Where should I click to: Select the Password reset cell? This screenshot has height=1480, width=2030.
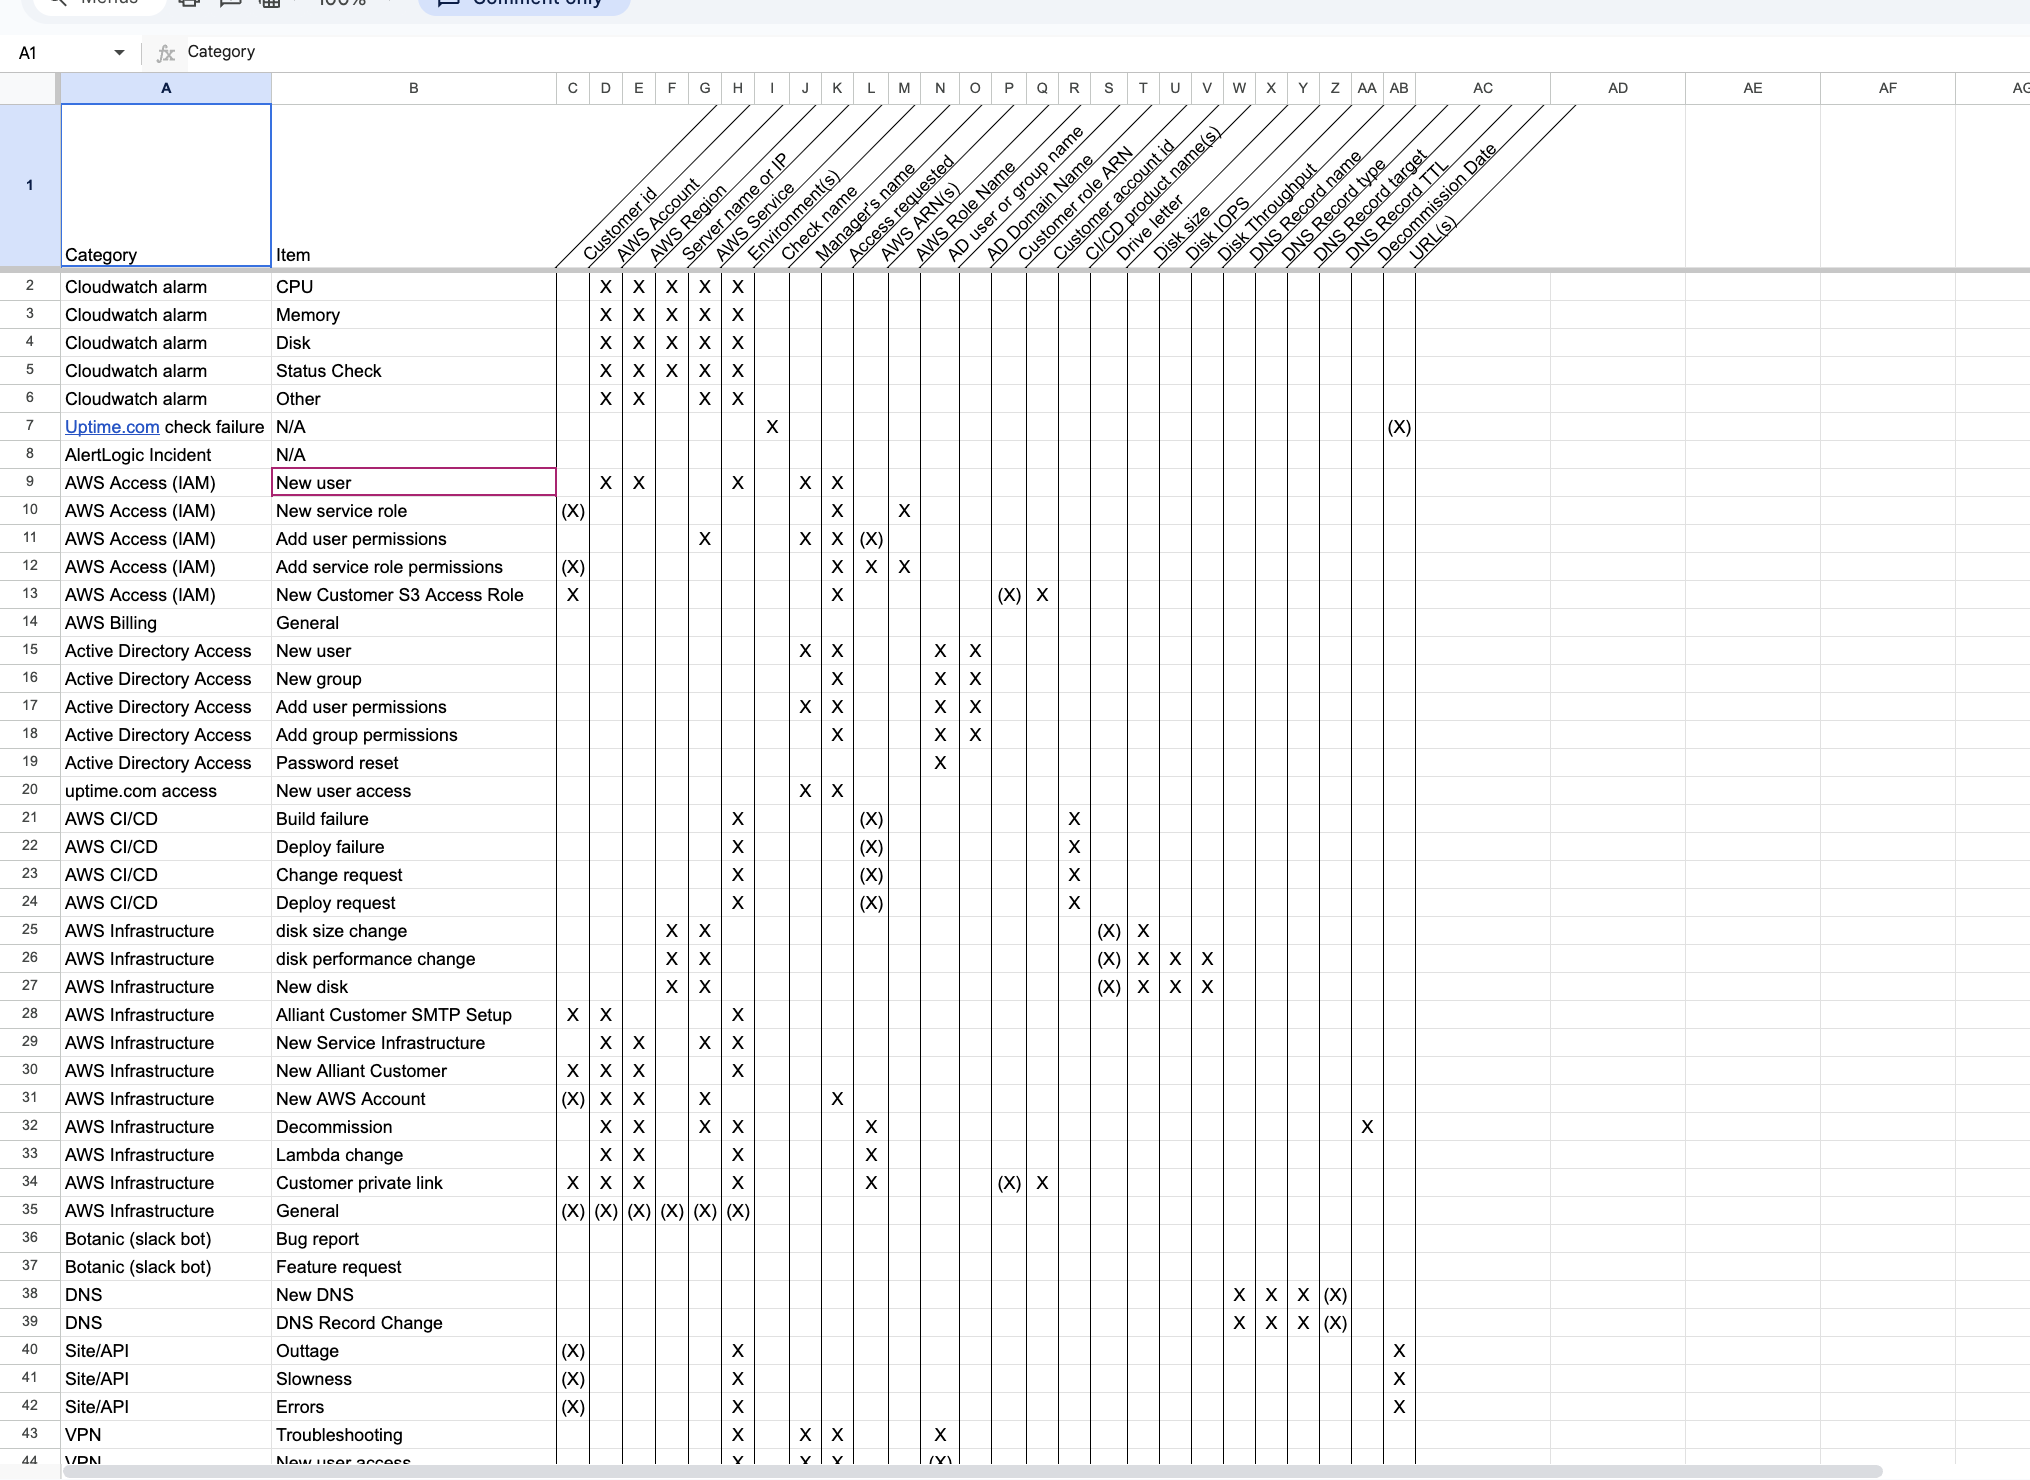(414, 763)
